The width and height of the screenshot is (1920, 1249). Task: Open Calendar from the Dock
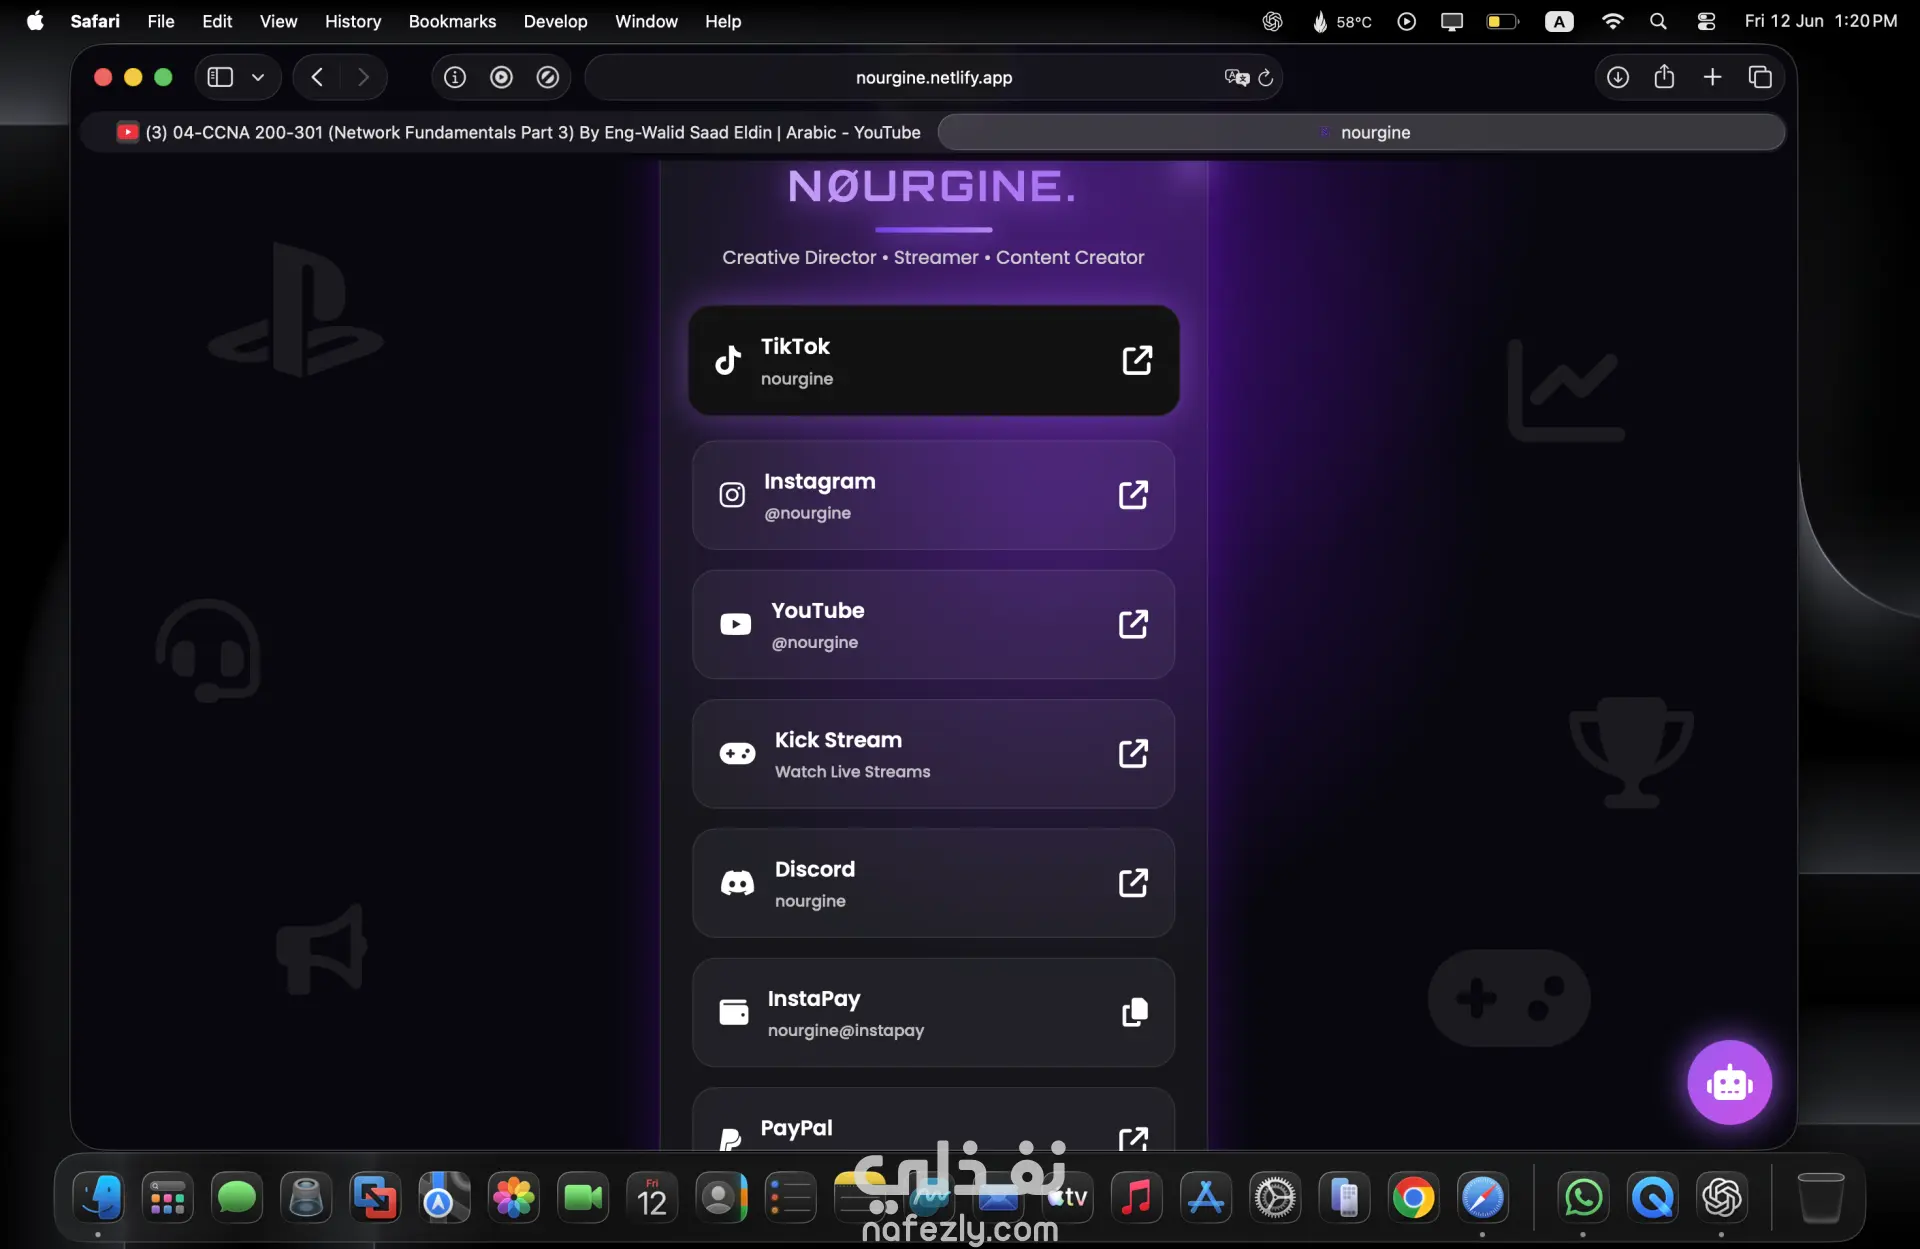(x=652, y=1197)
